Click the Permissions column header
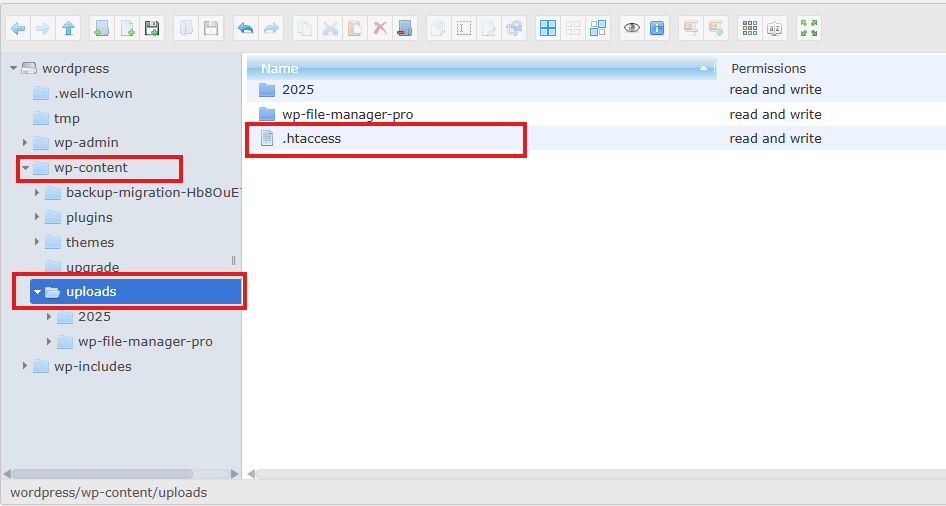The width and height of the screenshot is (946, 506). 768,69
